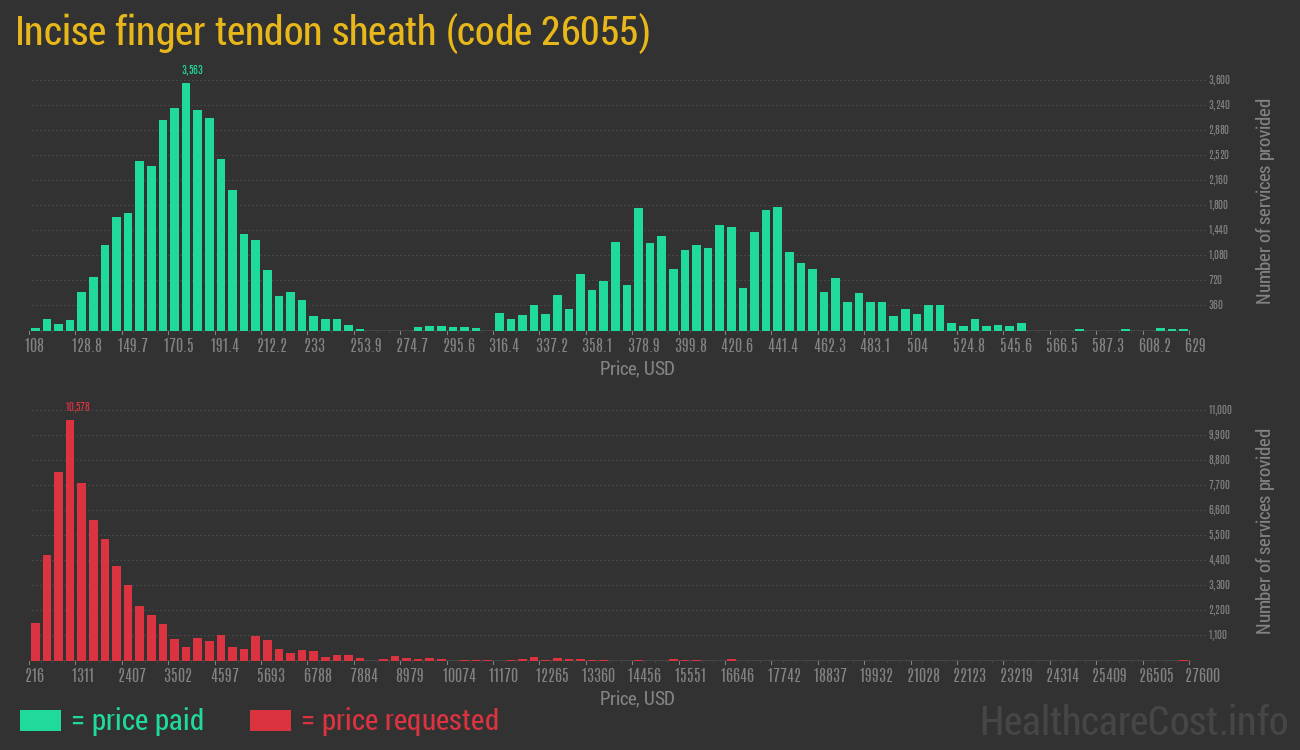Click the x-axis tick label '170.5'

click(x=179, y=346)
